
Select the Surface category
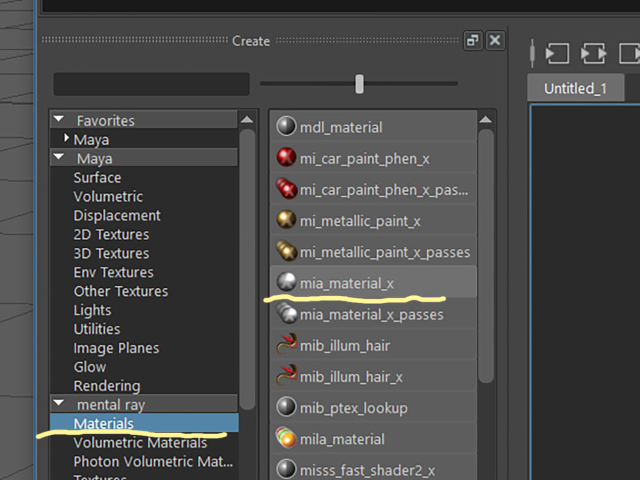pos(97,178)
